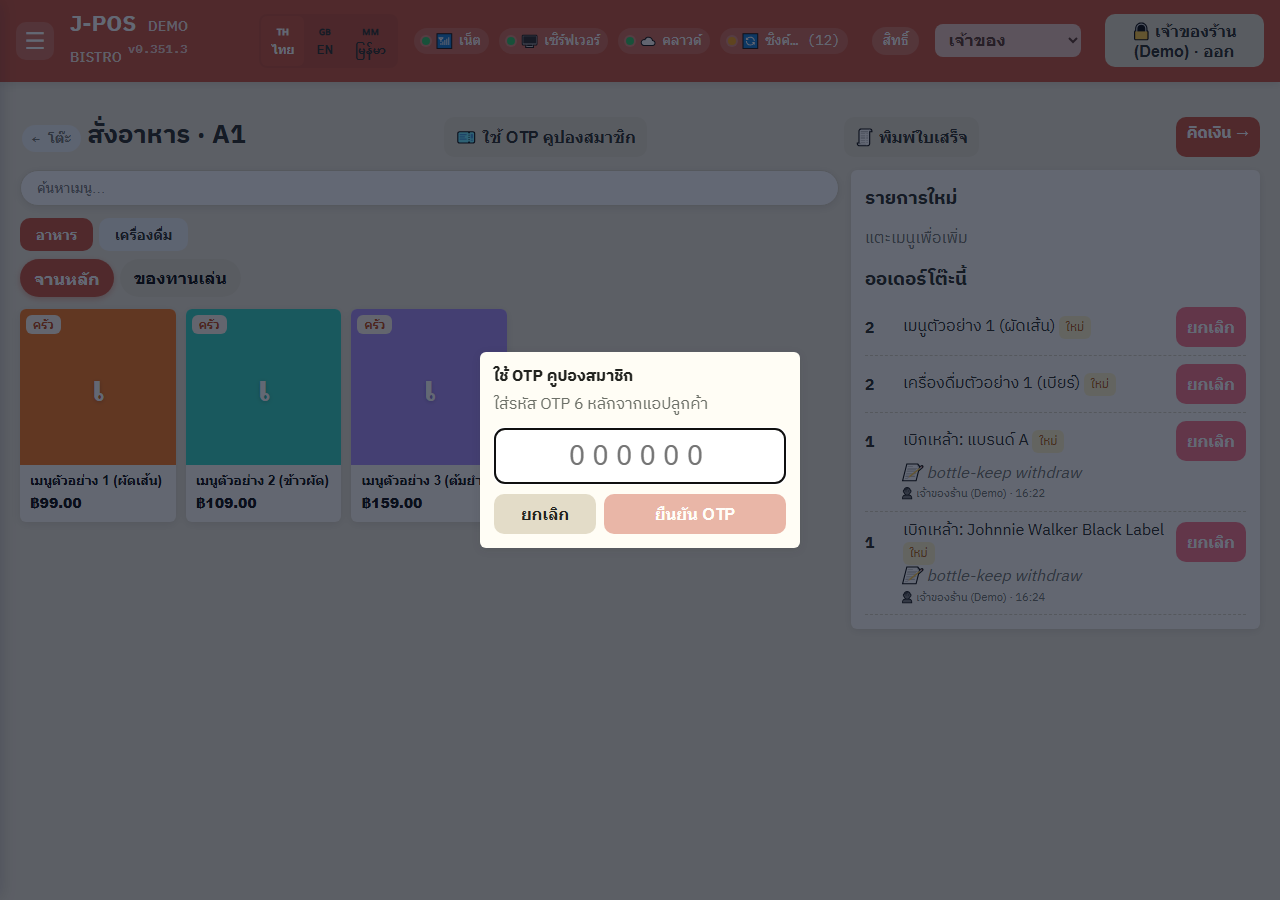Cancel order เบิกเหล้า: แบรนด์ A
This screenshot has width=1280, height=900.
(x=1211, y=441)
